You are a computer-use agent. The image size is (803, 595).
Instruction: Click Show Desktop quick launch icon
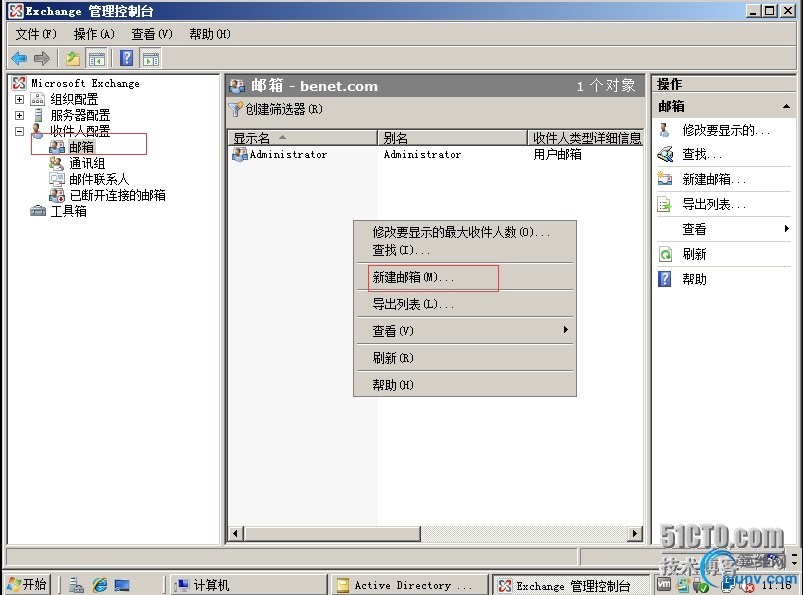point(122,585)
